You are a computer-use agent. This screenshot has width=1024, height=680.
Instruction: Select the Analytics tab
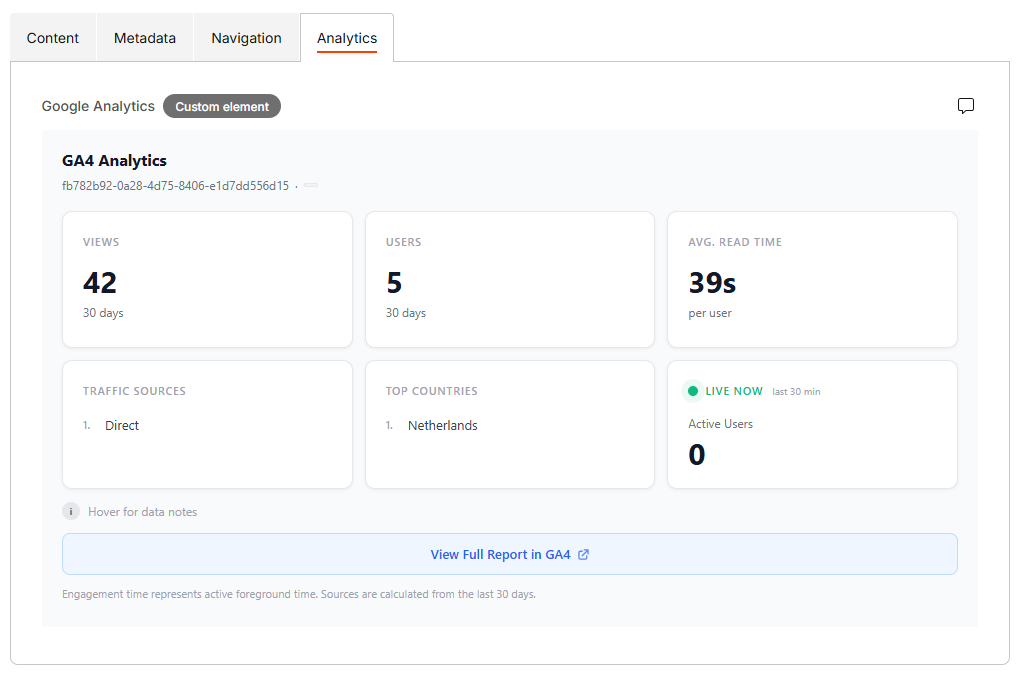tap(347, 38)
